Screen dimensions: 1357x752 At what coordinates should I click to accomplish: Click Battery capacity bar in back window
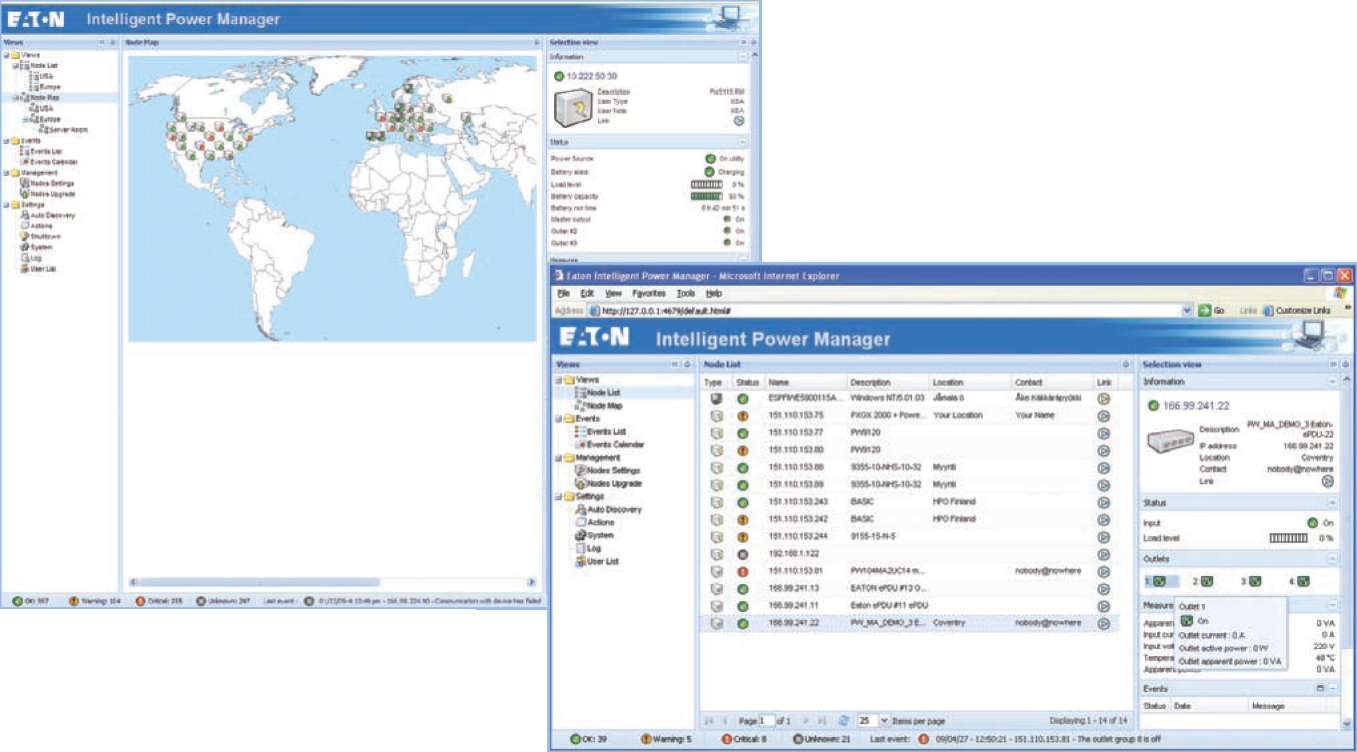[706, 196]
